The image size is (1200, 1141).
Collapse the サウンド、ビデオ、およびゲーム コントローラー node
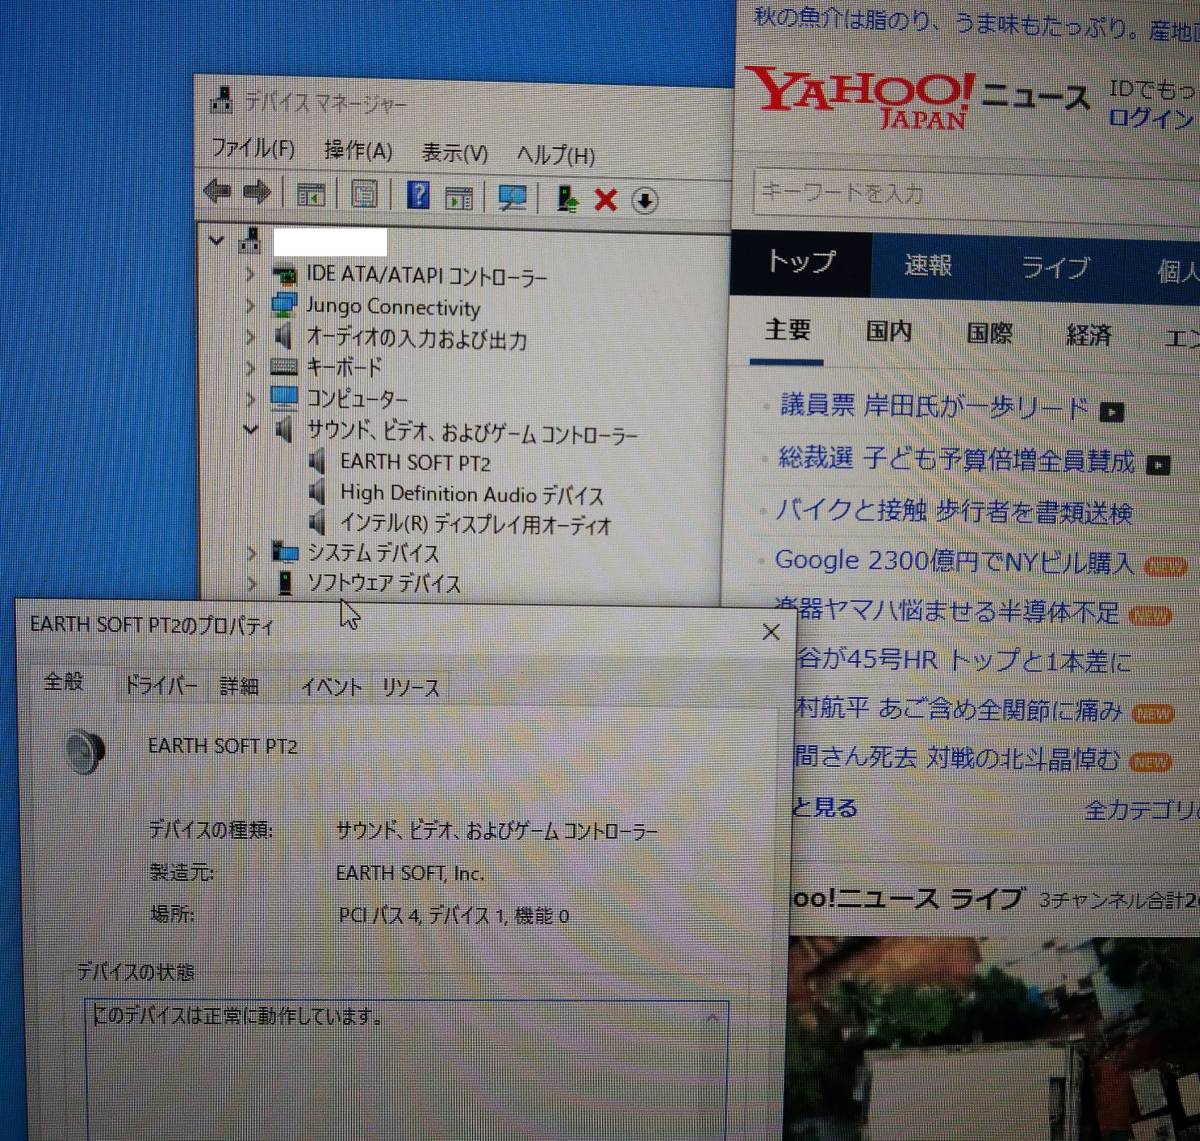[x=250, y=430]
